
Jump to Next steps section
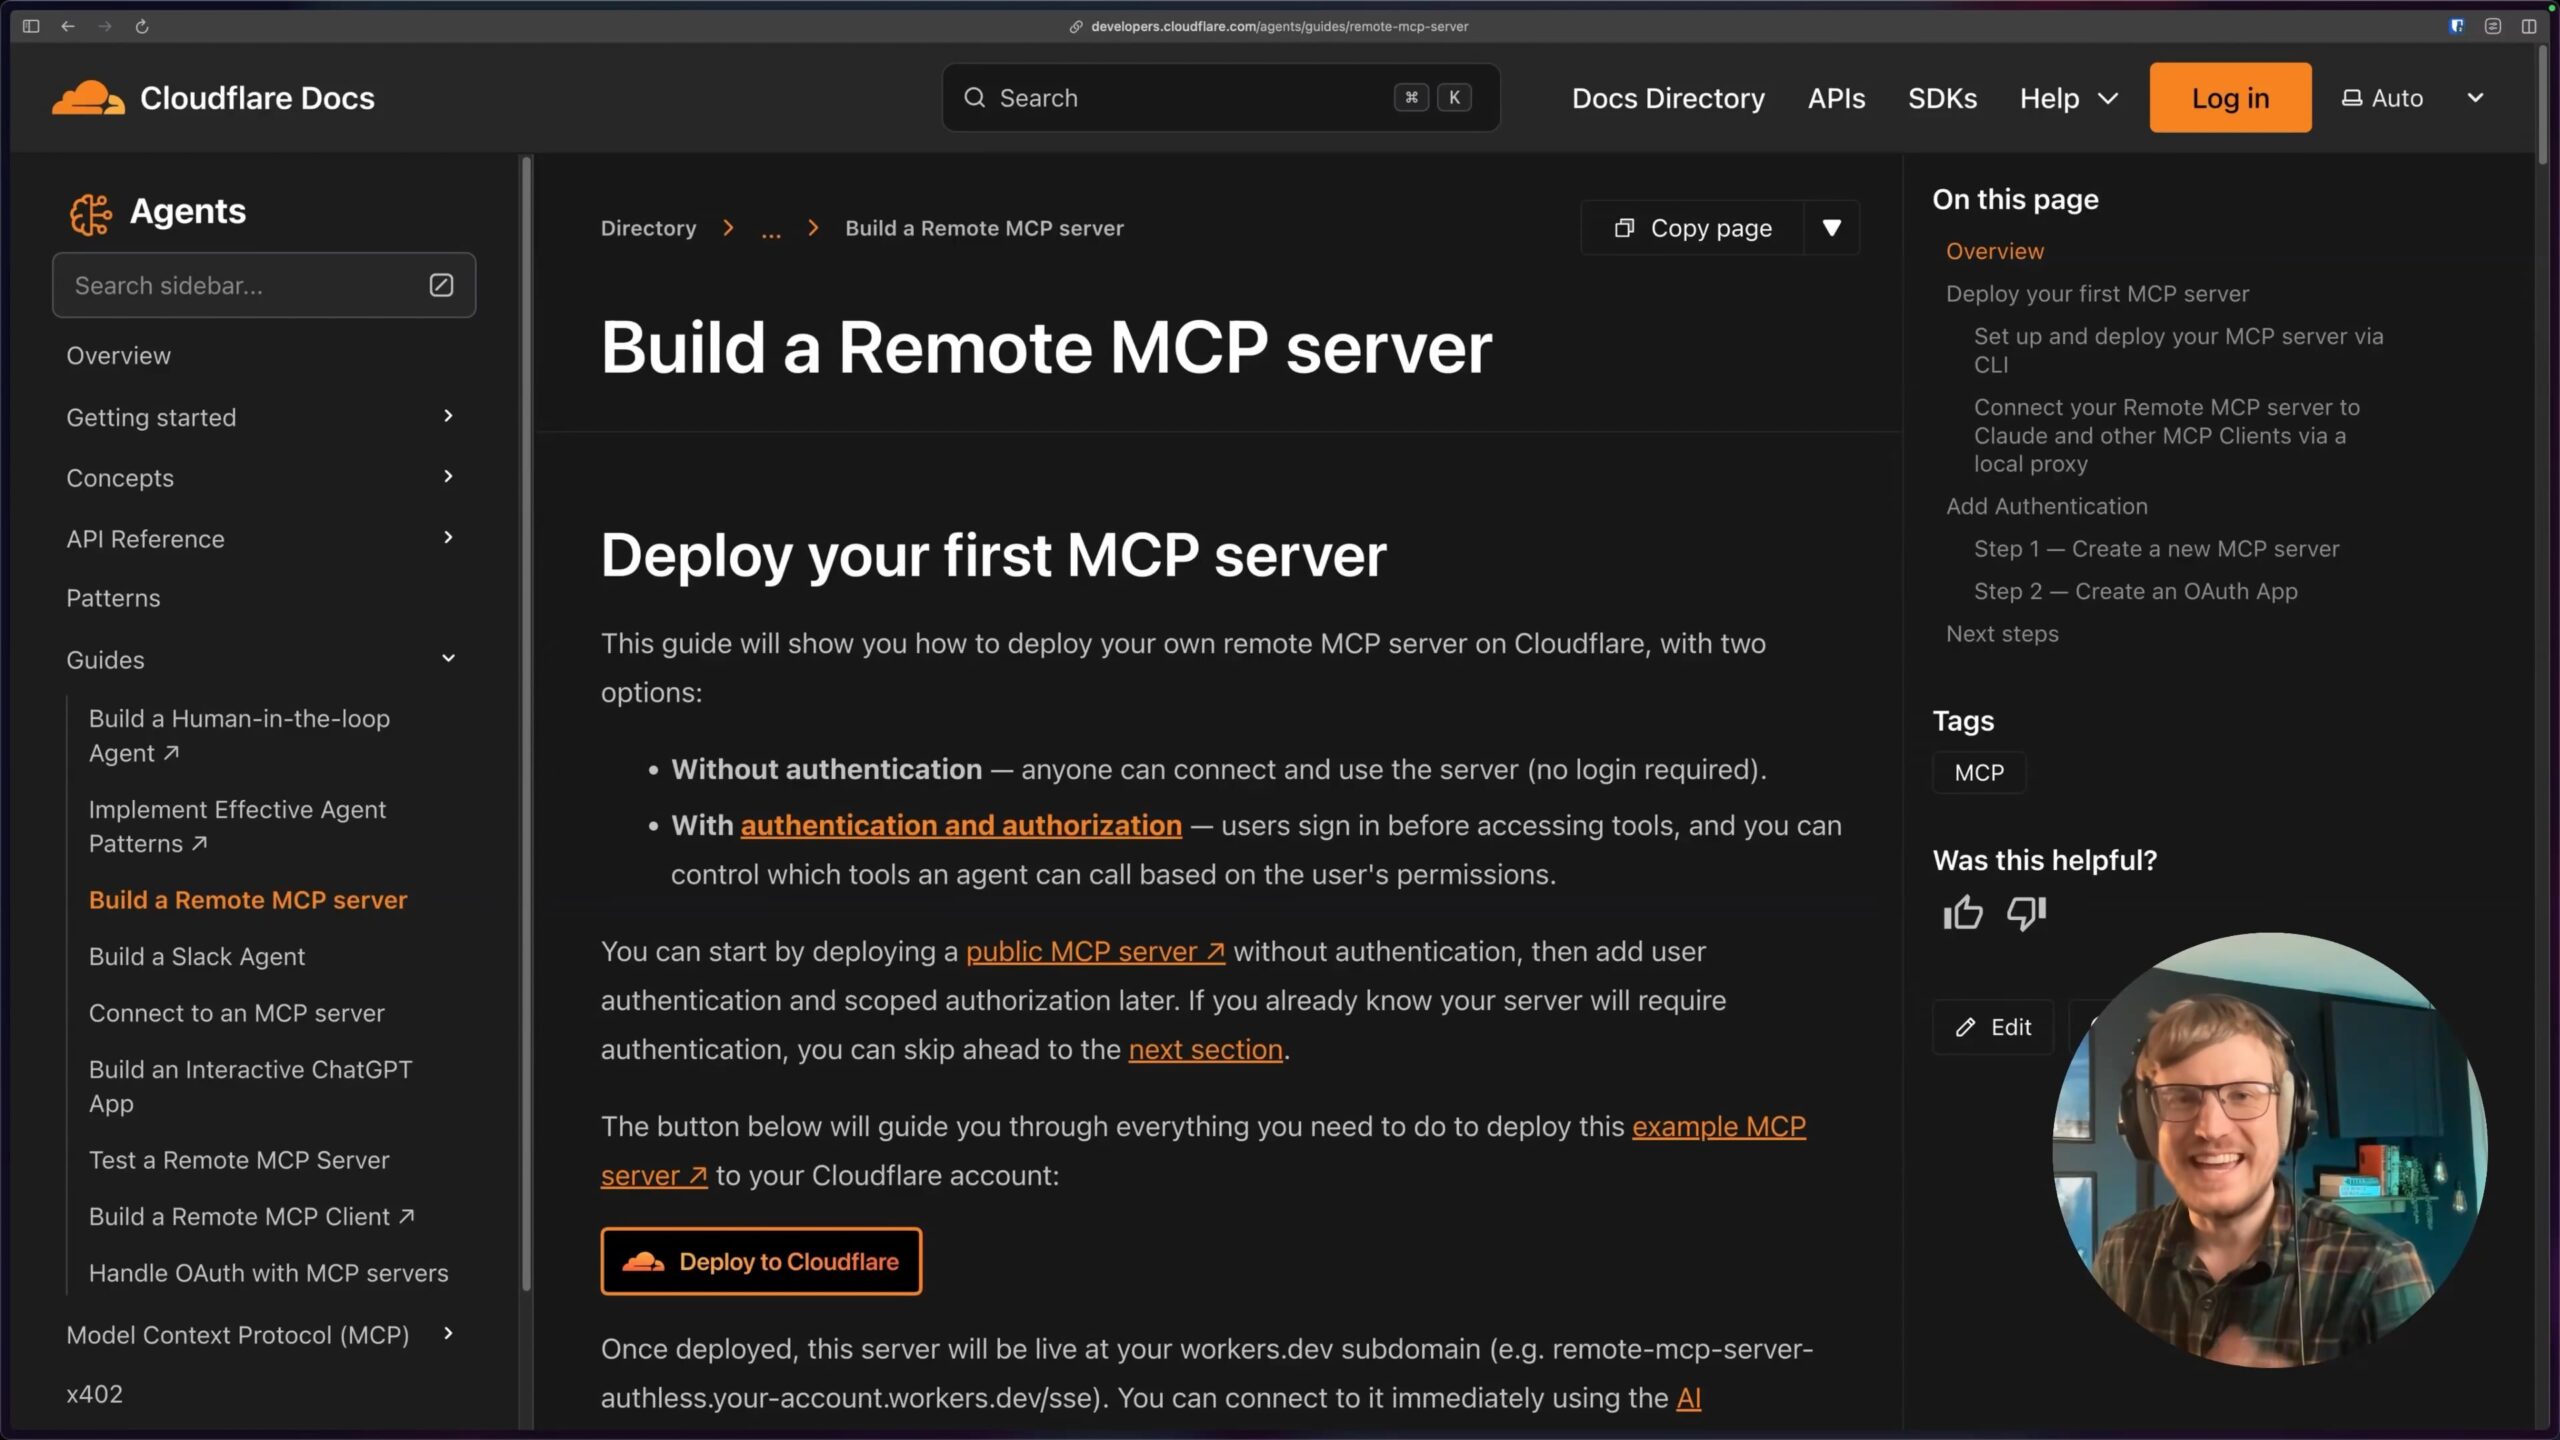[x=2002, y=634]
